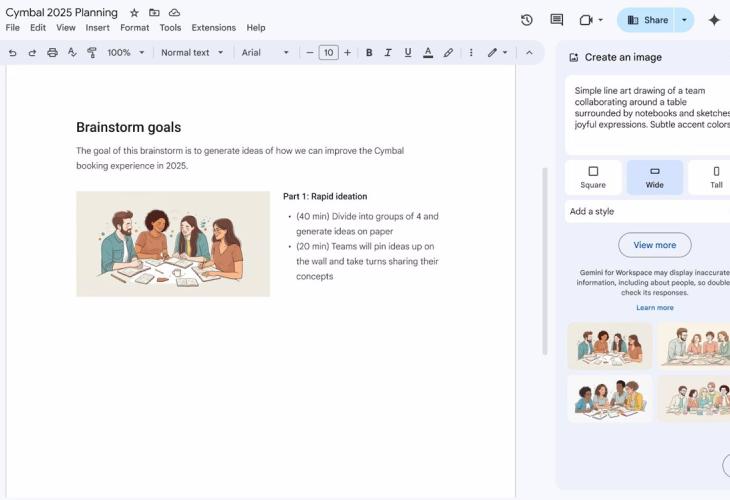Open Gemini sparkle icon
Viewport: 730px width, 500px height.
[714, 20]
